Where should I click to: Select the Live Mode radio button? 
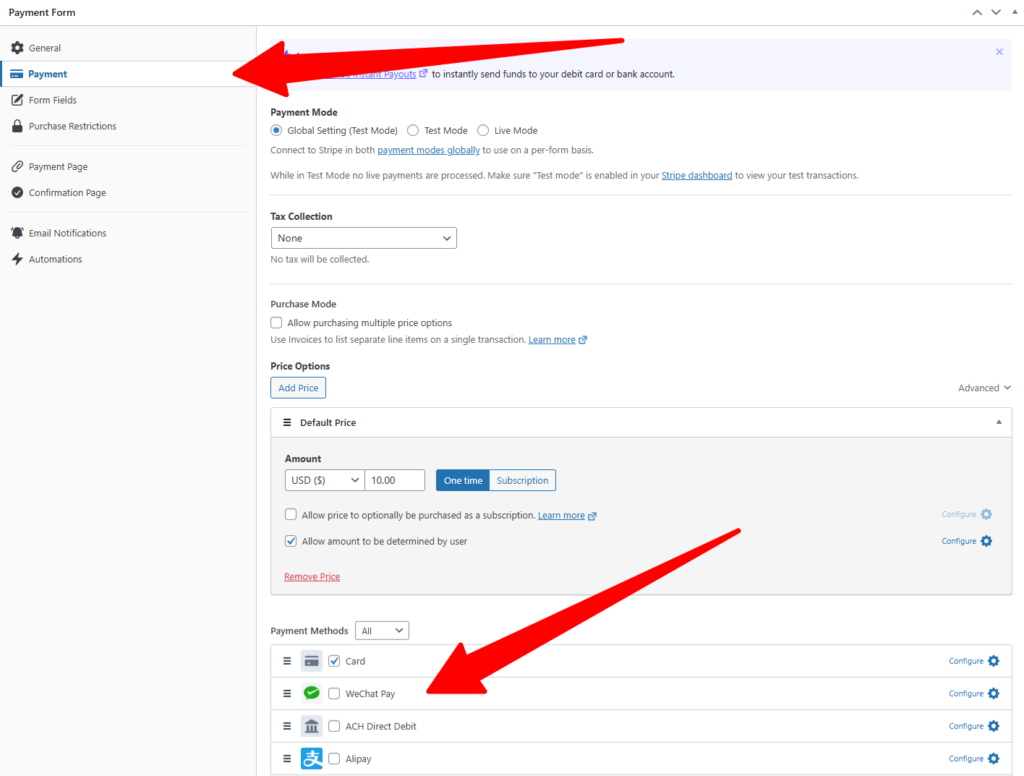tap(483, 130)
